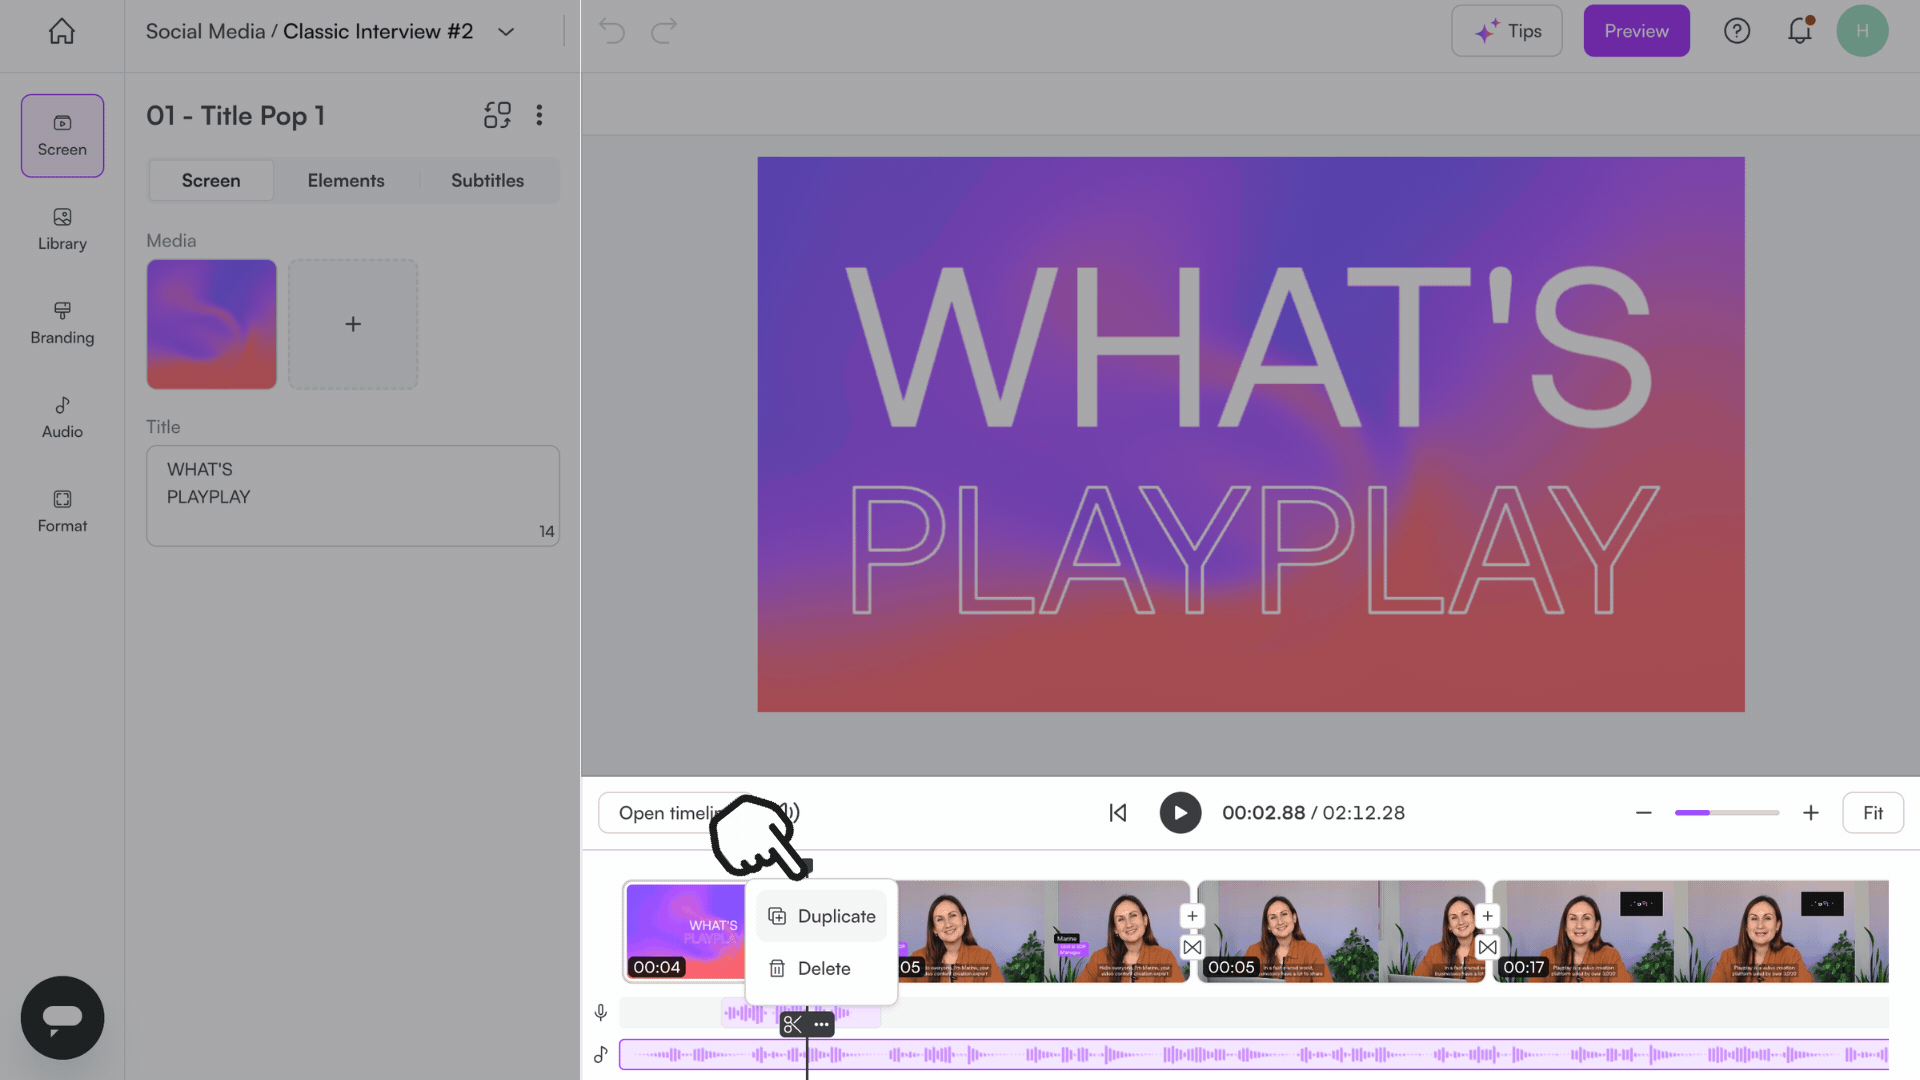Open the scene three-dot options menu
Screen dimensions: 1920x1080
pos(539,115)
